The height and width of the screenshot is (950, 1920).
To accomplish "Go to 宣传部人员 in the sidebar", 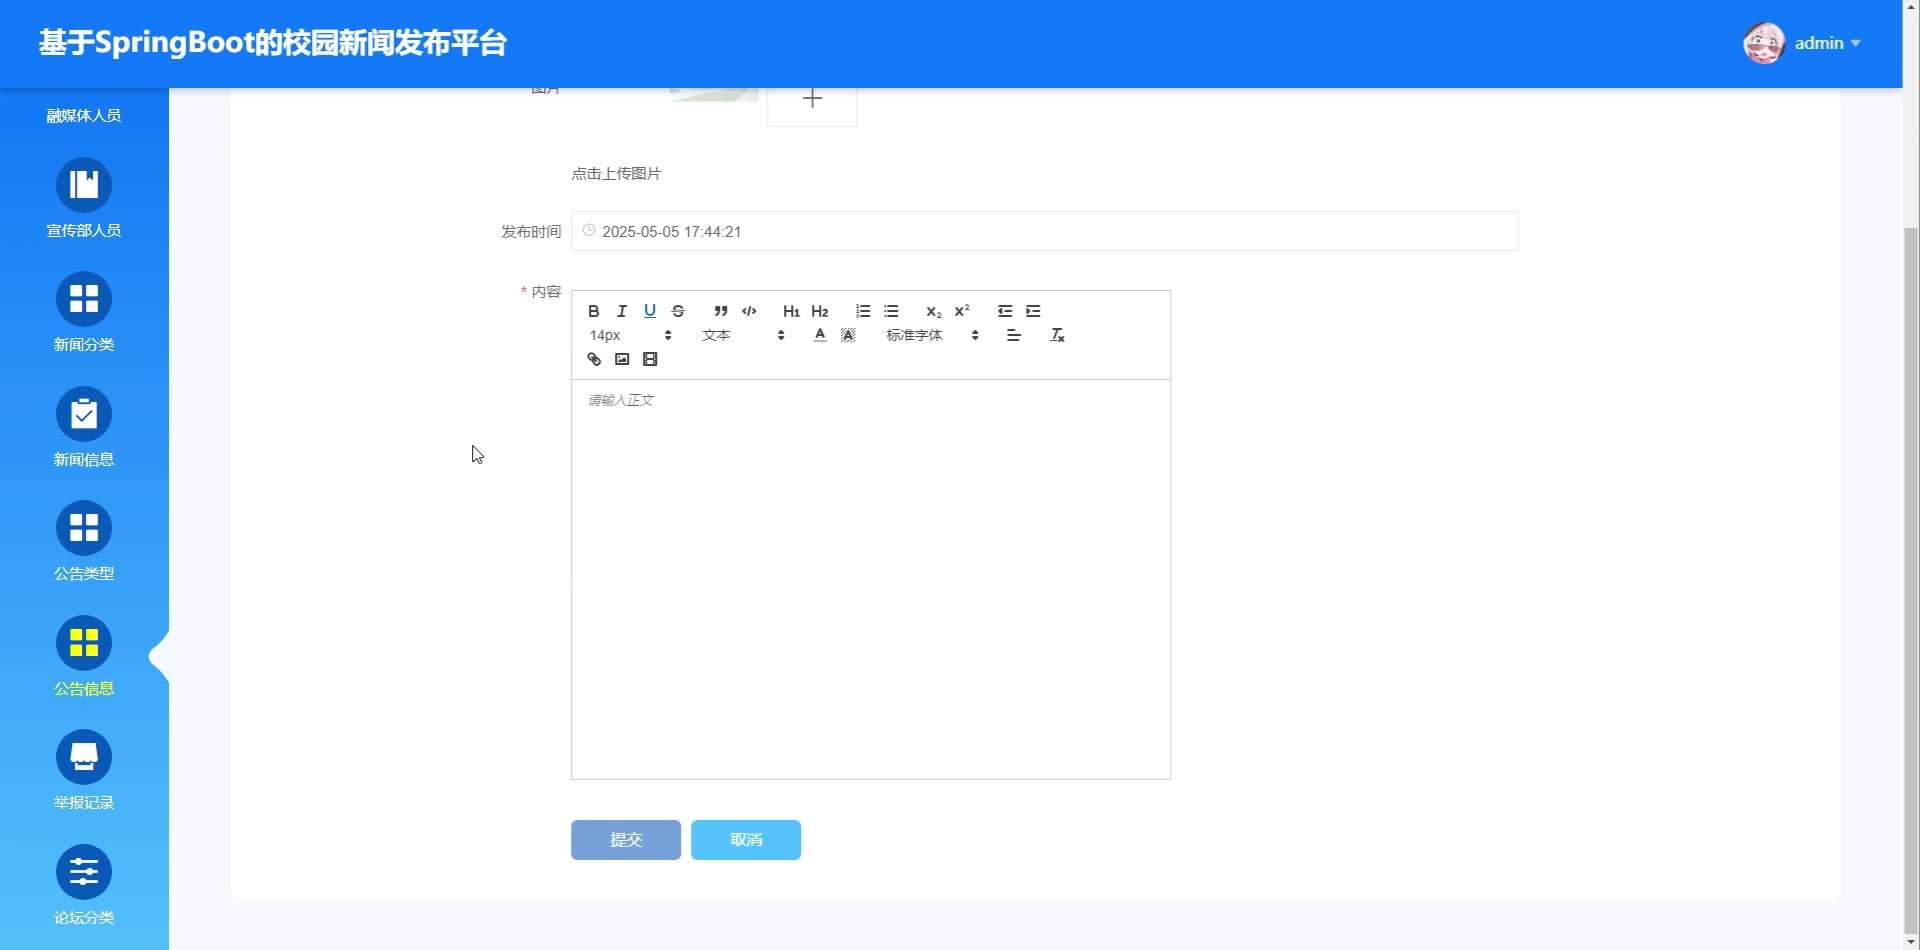I will 84,198.
